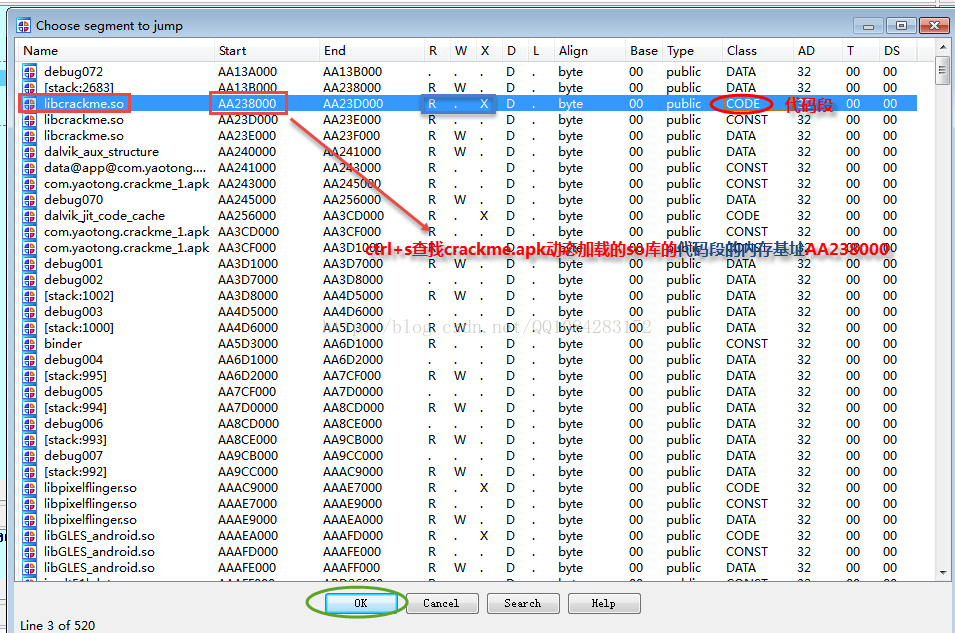955x633 pixels.
Task: Select the libcrackme.so row starting at AA23E000
Action: pyautogui.click(x=467, y=136)
